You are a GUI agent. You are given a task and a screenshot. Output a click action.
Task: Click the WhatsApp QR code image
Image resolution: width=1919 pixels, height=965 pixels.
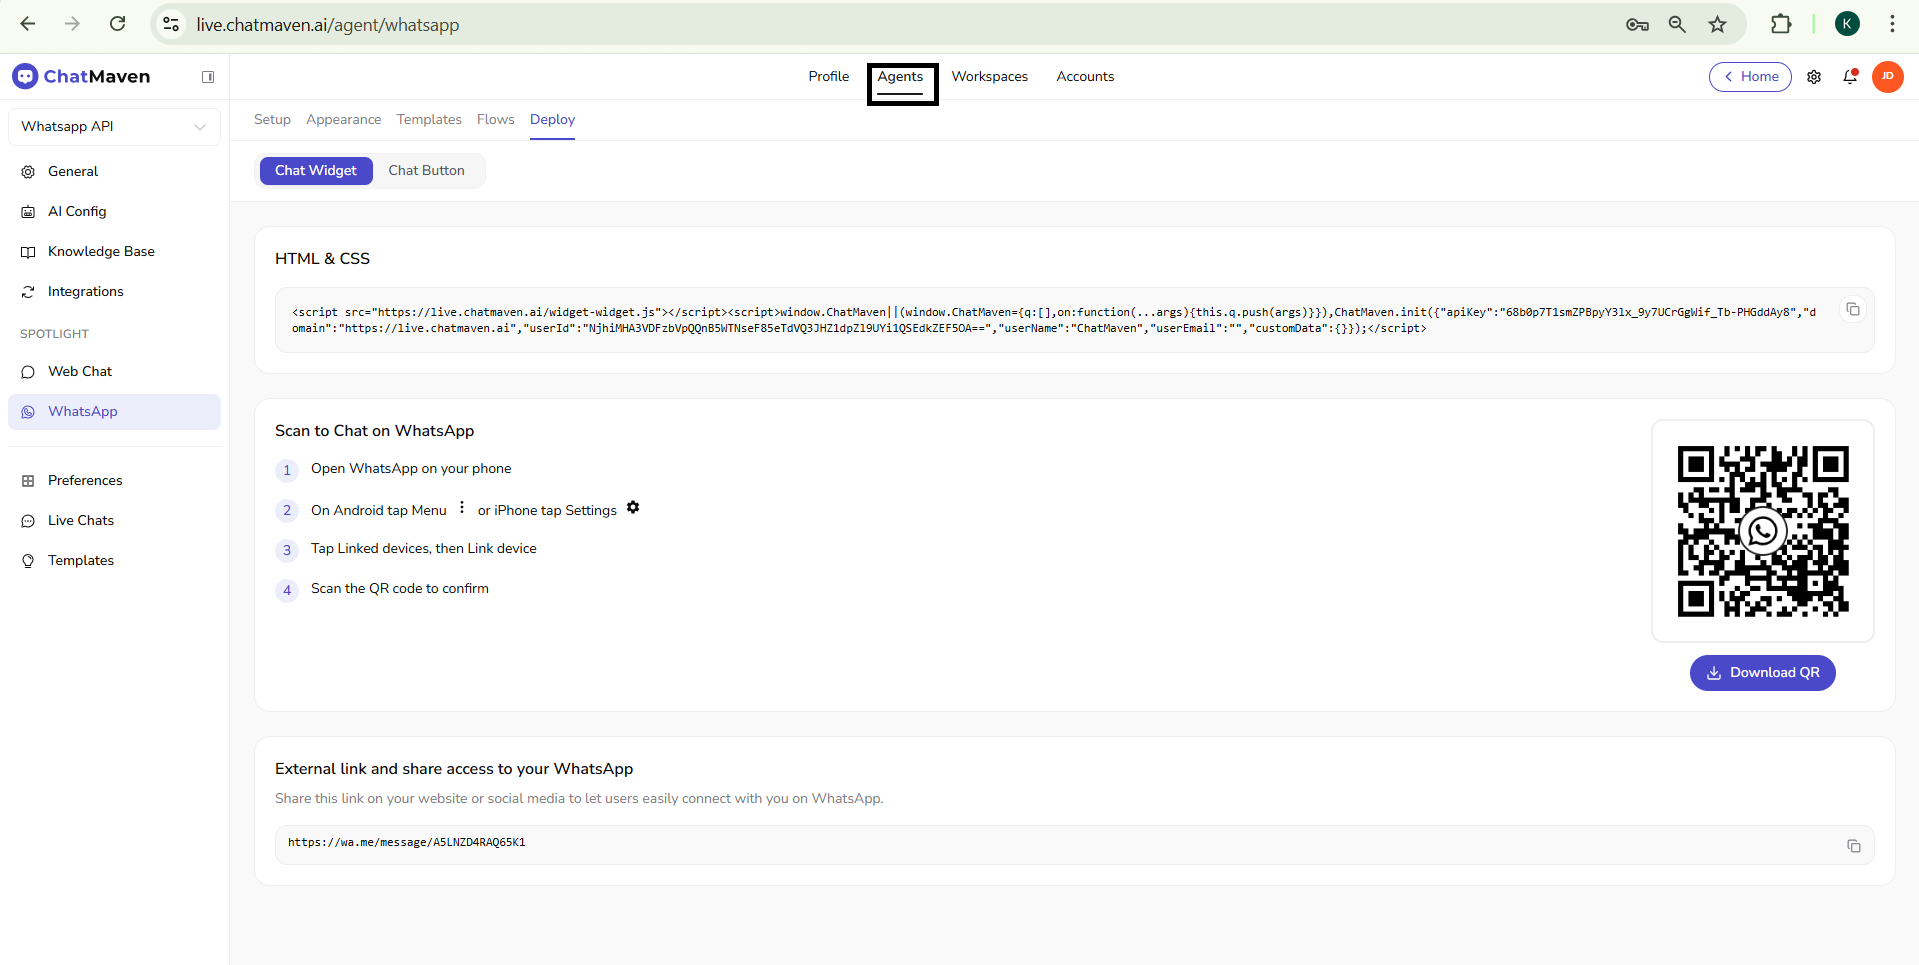tap(1762, 531)
